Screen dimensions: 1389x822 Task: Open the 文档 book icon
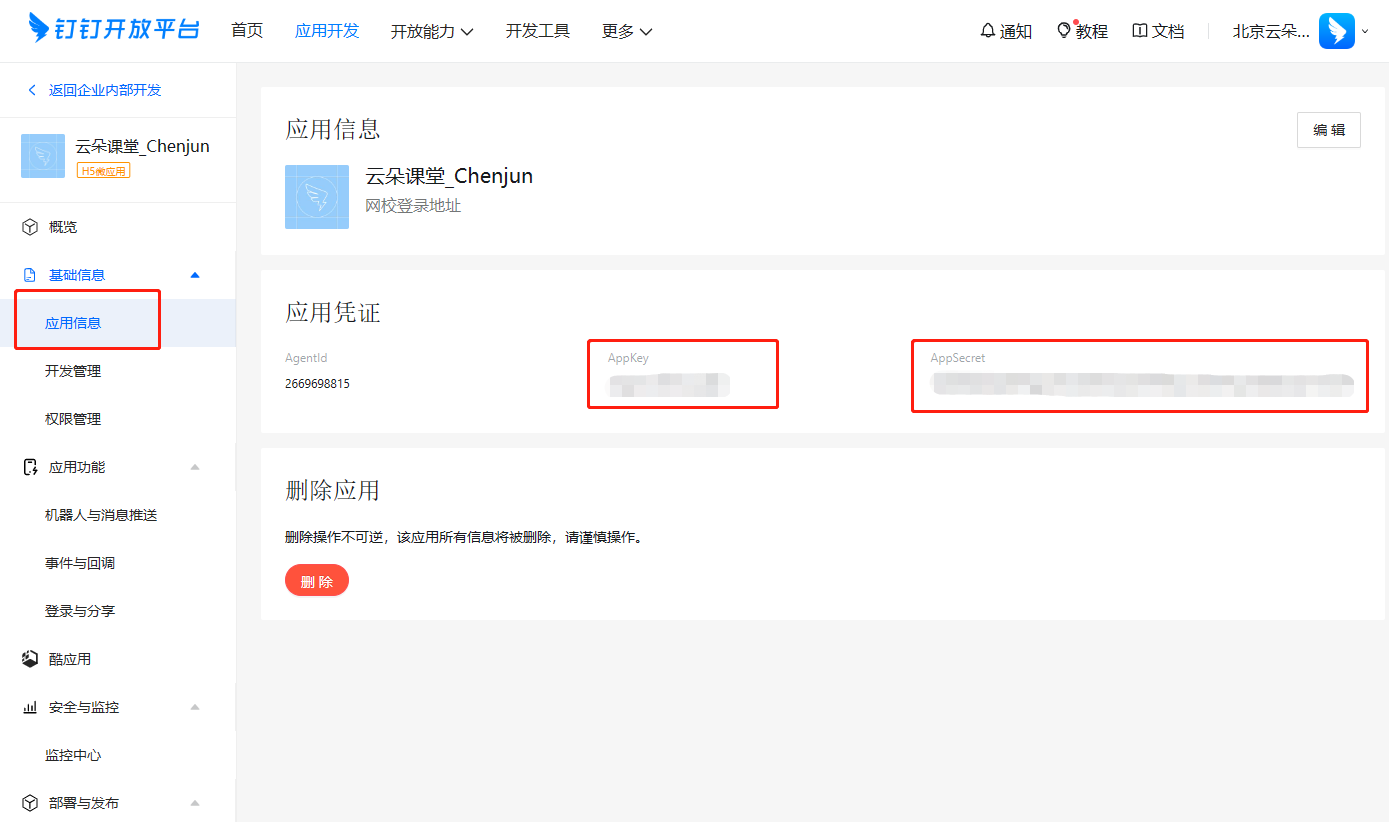pos(1139,31)
